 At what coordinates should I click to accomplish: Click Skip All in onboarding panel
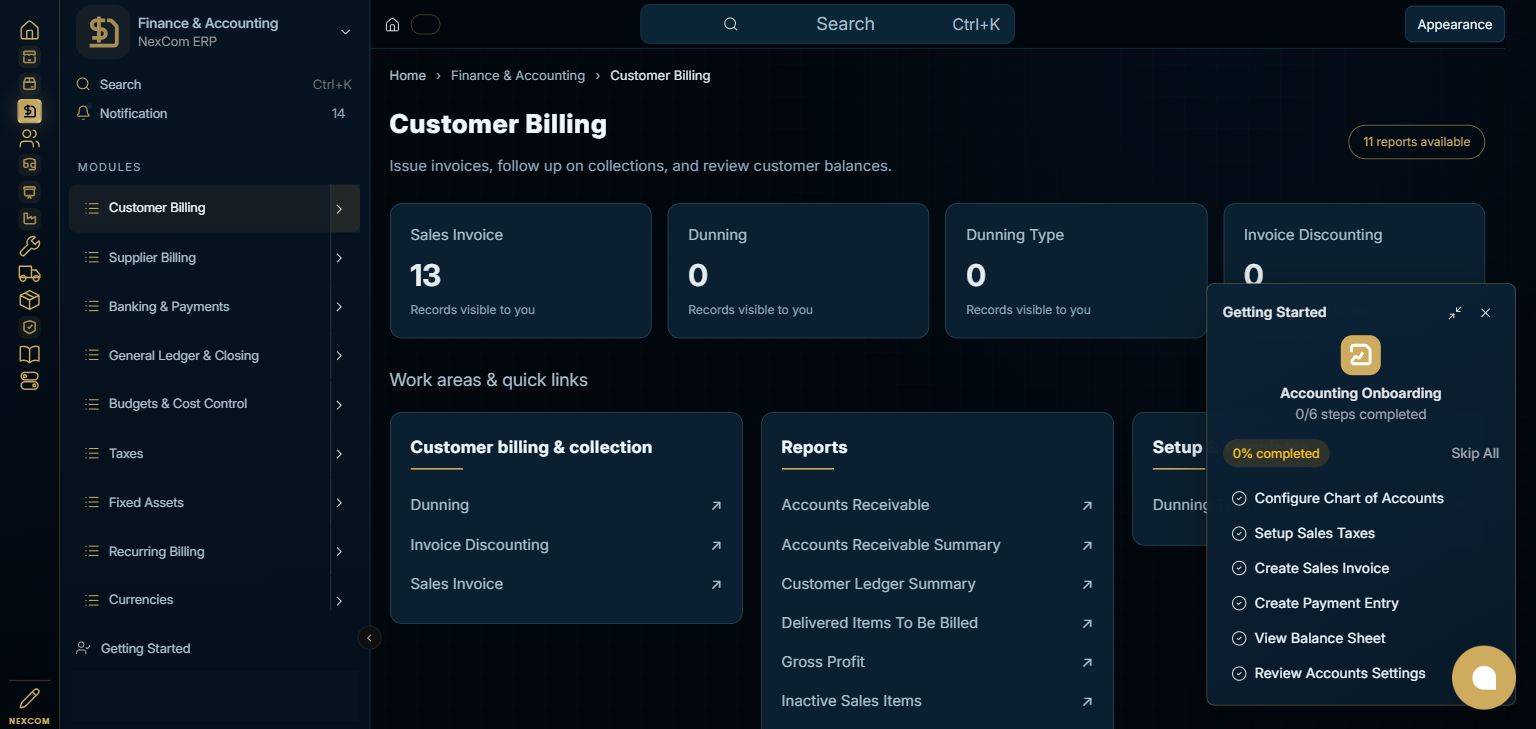pos(1475,453)
